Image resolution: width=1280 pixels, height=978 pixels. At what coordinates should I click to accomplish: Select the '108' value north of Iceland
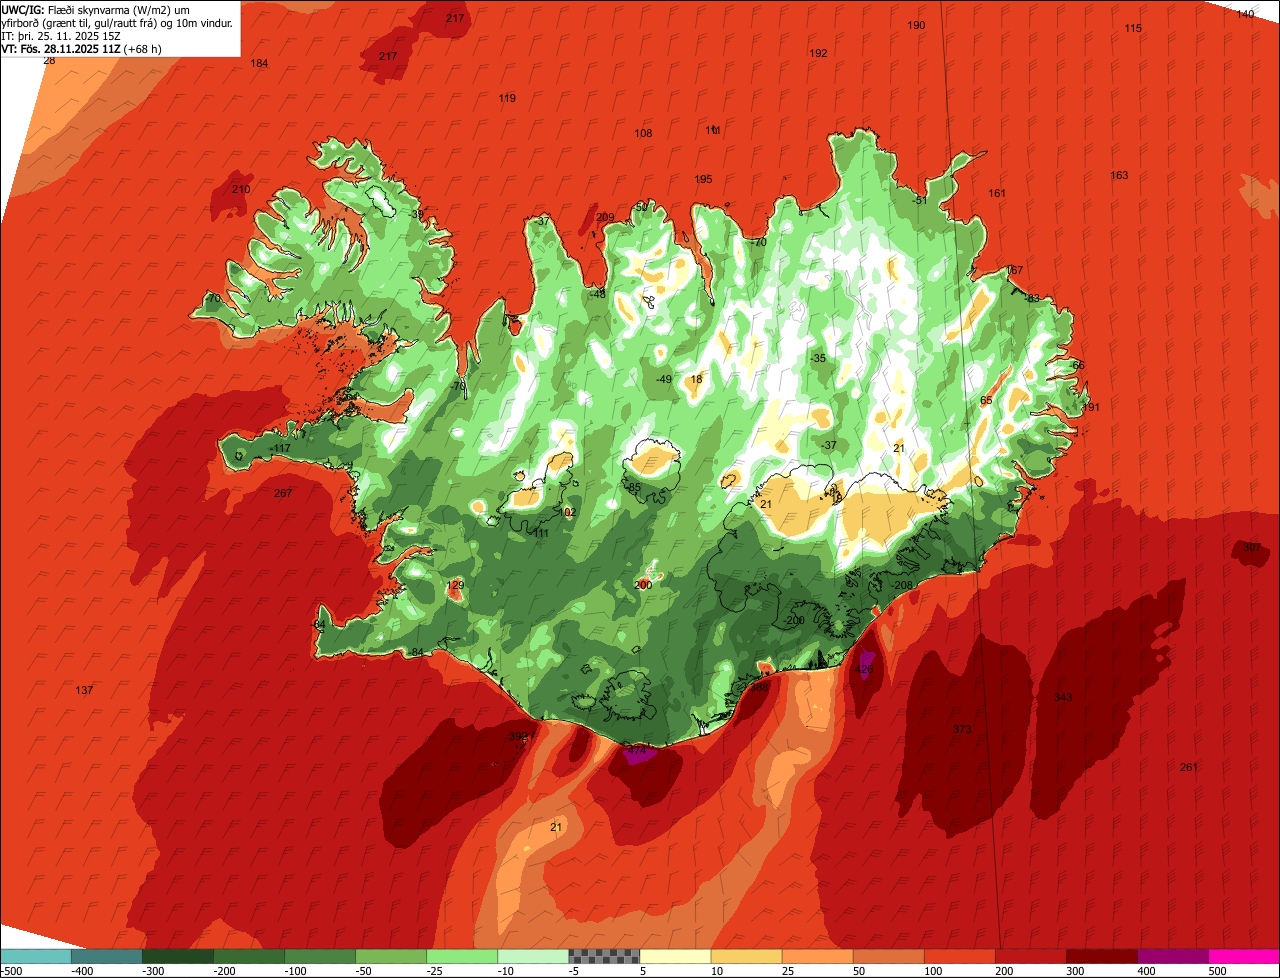(x=643, y=133)
